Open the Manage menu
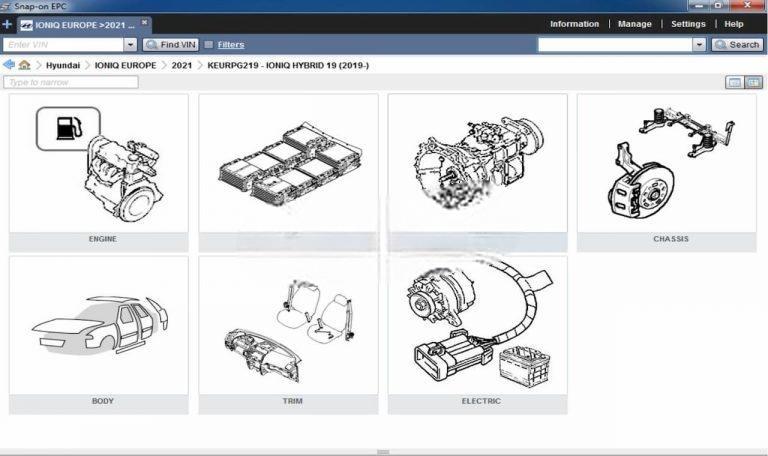This screenshot has height=456, width=768. tap(634, 24)
